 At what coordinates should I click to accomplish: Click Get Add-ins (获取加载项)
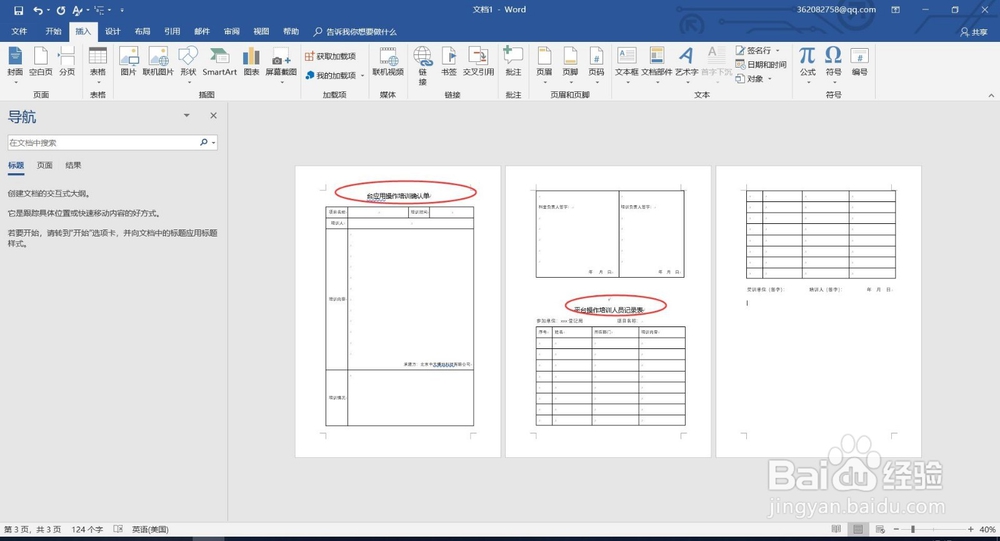pyautogui.click(x=330, y=56)
